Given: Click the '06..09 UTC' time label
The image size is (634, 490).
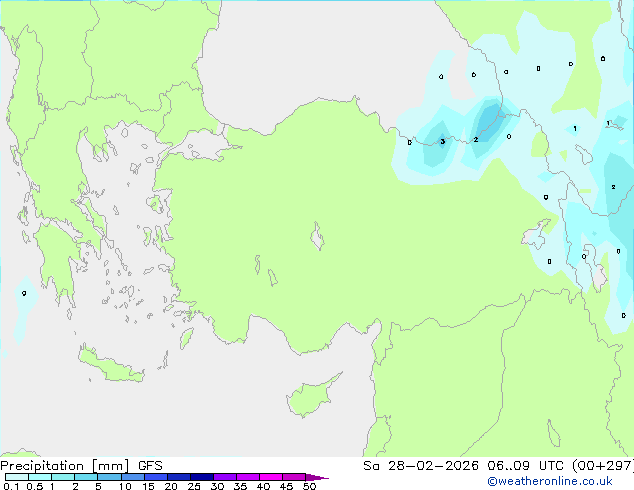Looking at the screenshot, I should click(x=524, y=466).
